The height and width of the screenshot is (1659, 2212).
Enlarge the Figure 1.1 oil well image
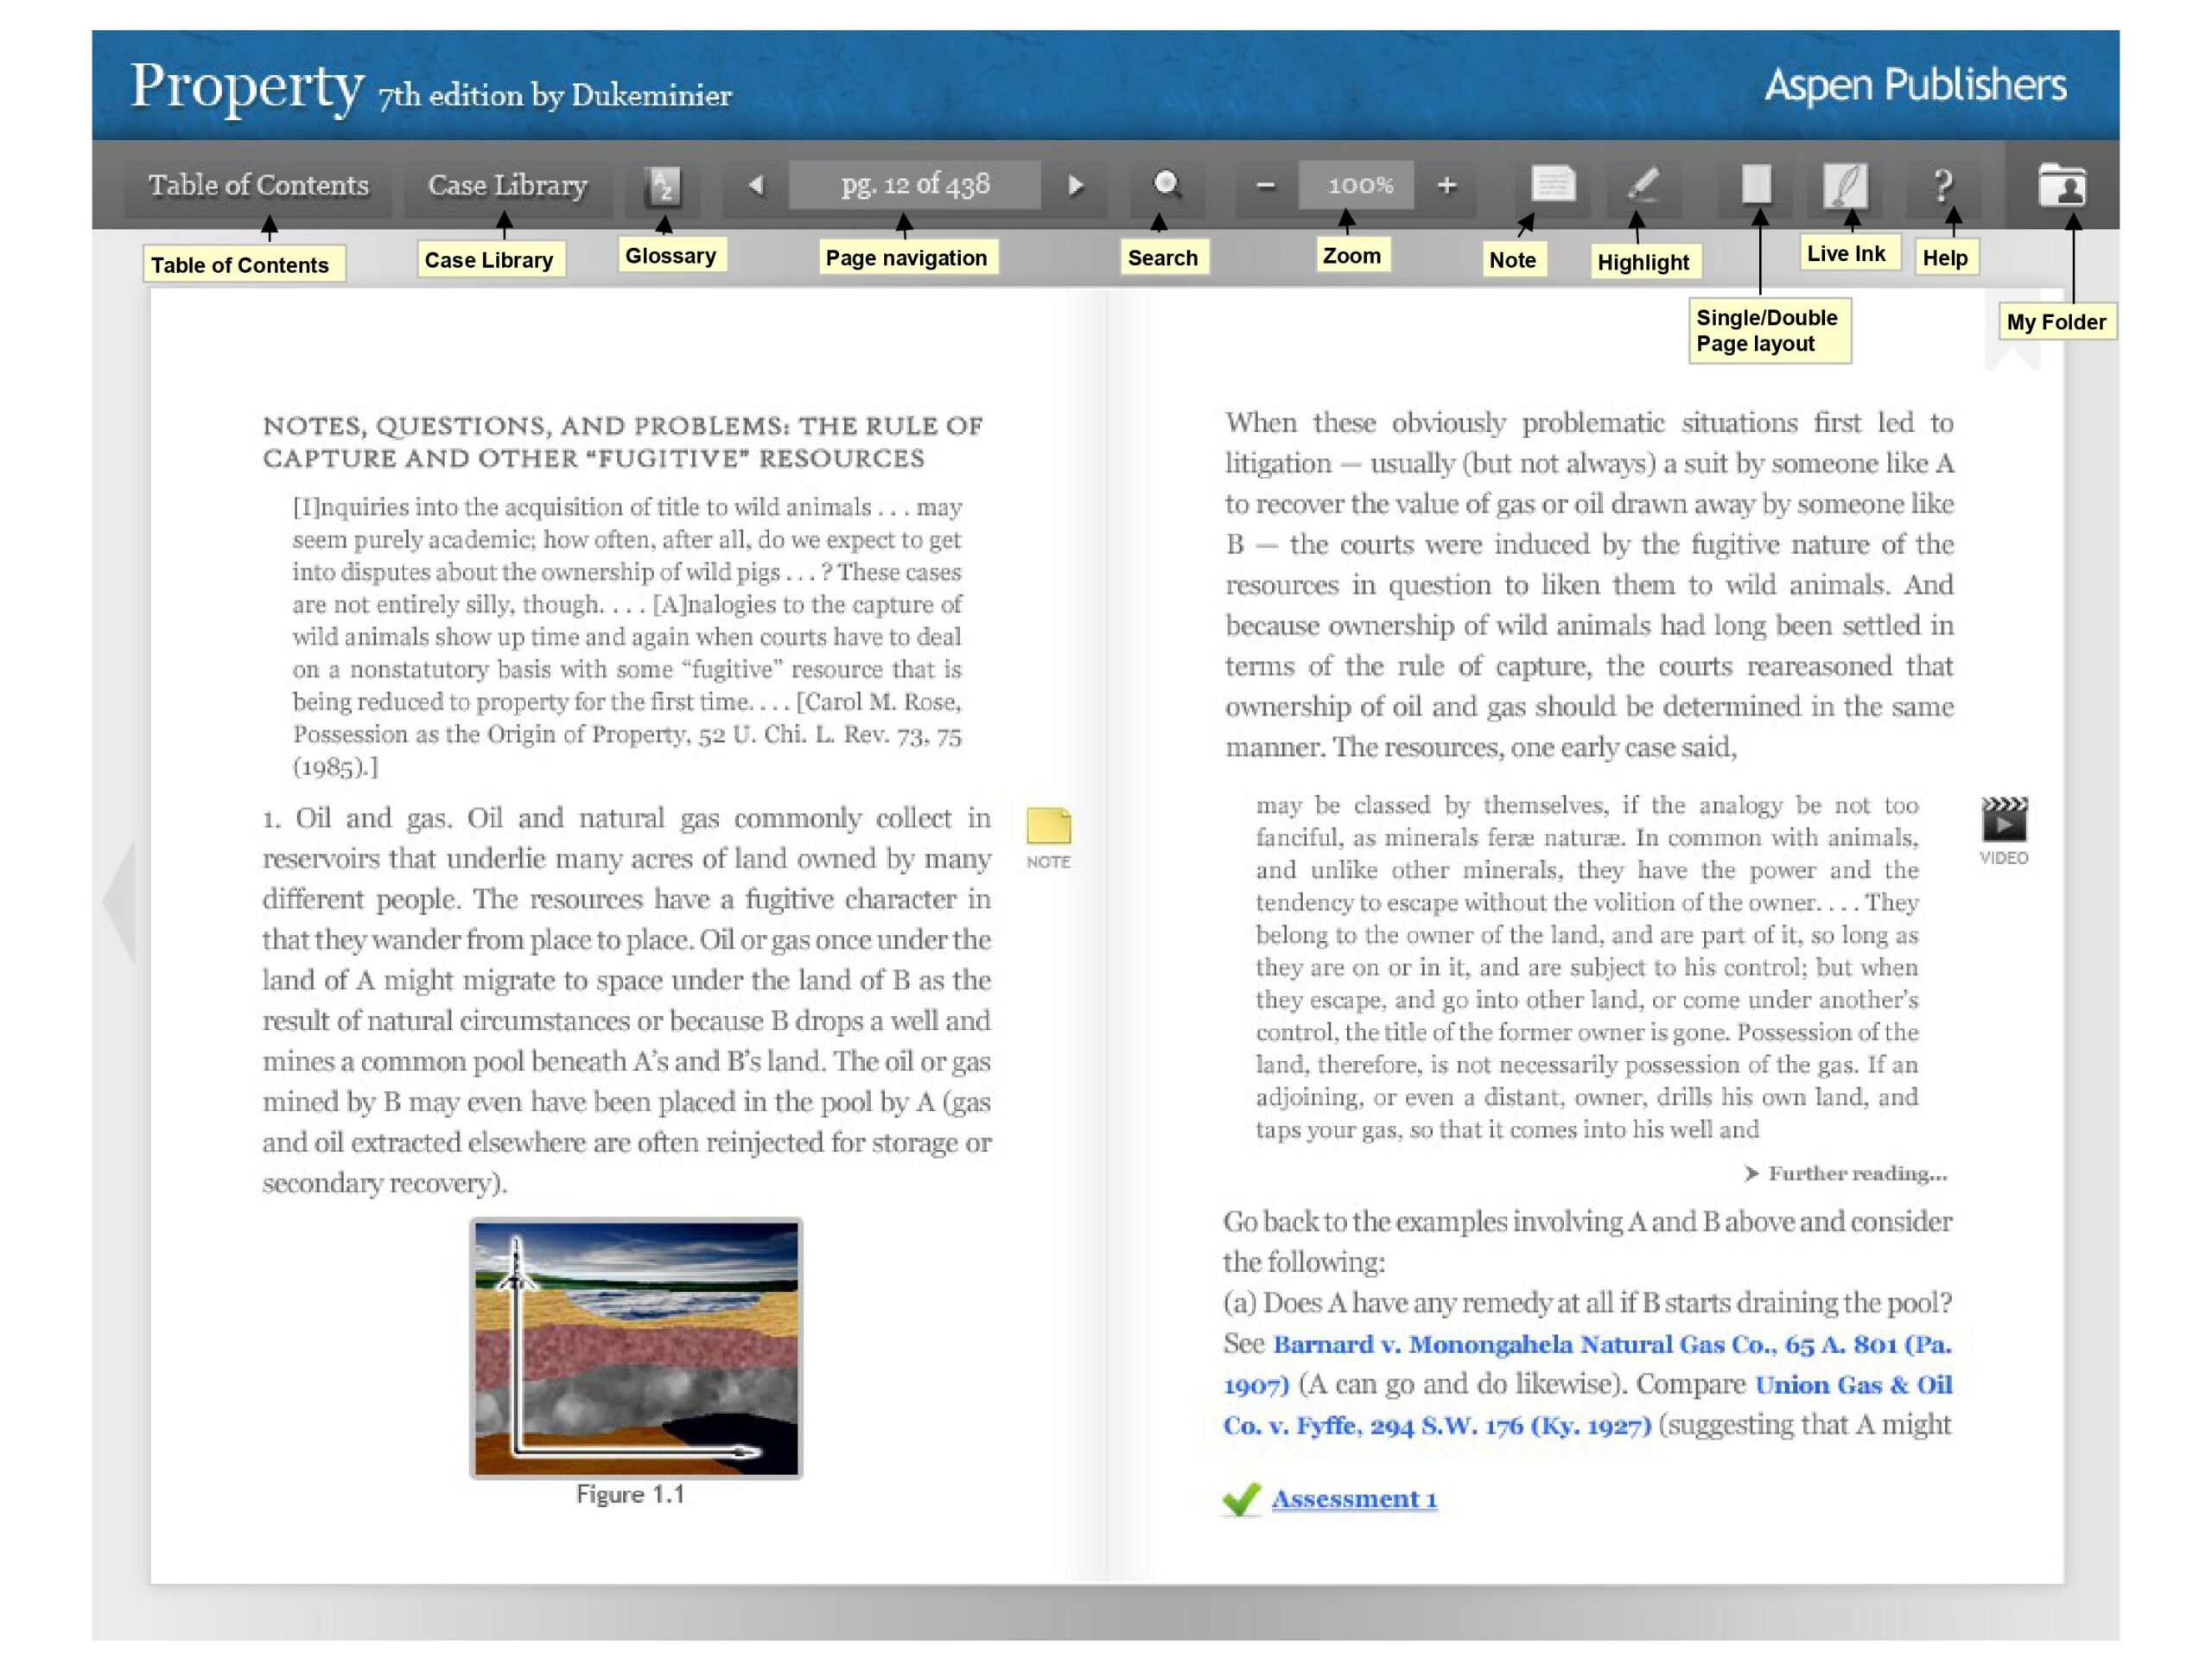click(636, 1348)
